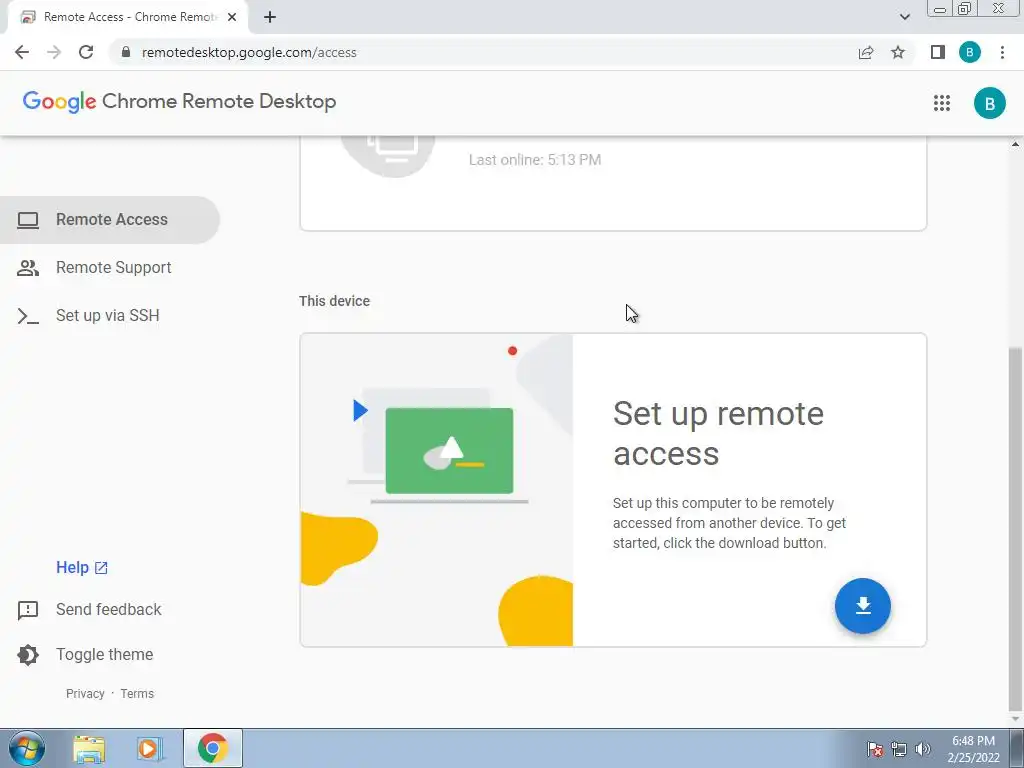Click Google Chrome Remote Desktop logo
Image resolution: width=1024 pixels, height=768 pixels.
tap(180, 101)
